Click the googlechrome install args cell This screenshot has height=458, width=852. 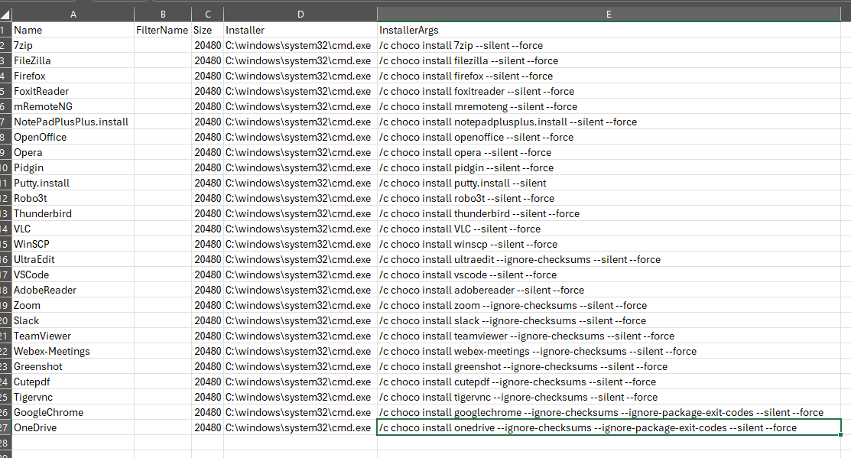tap(609, 412)
